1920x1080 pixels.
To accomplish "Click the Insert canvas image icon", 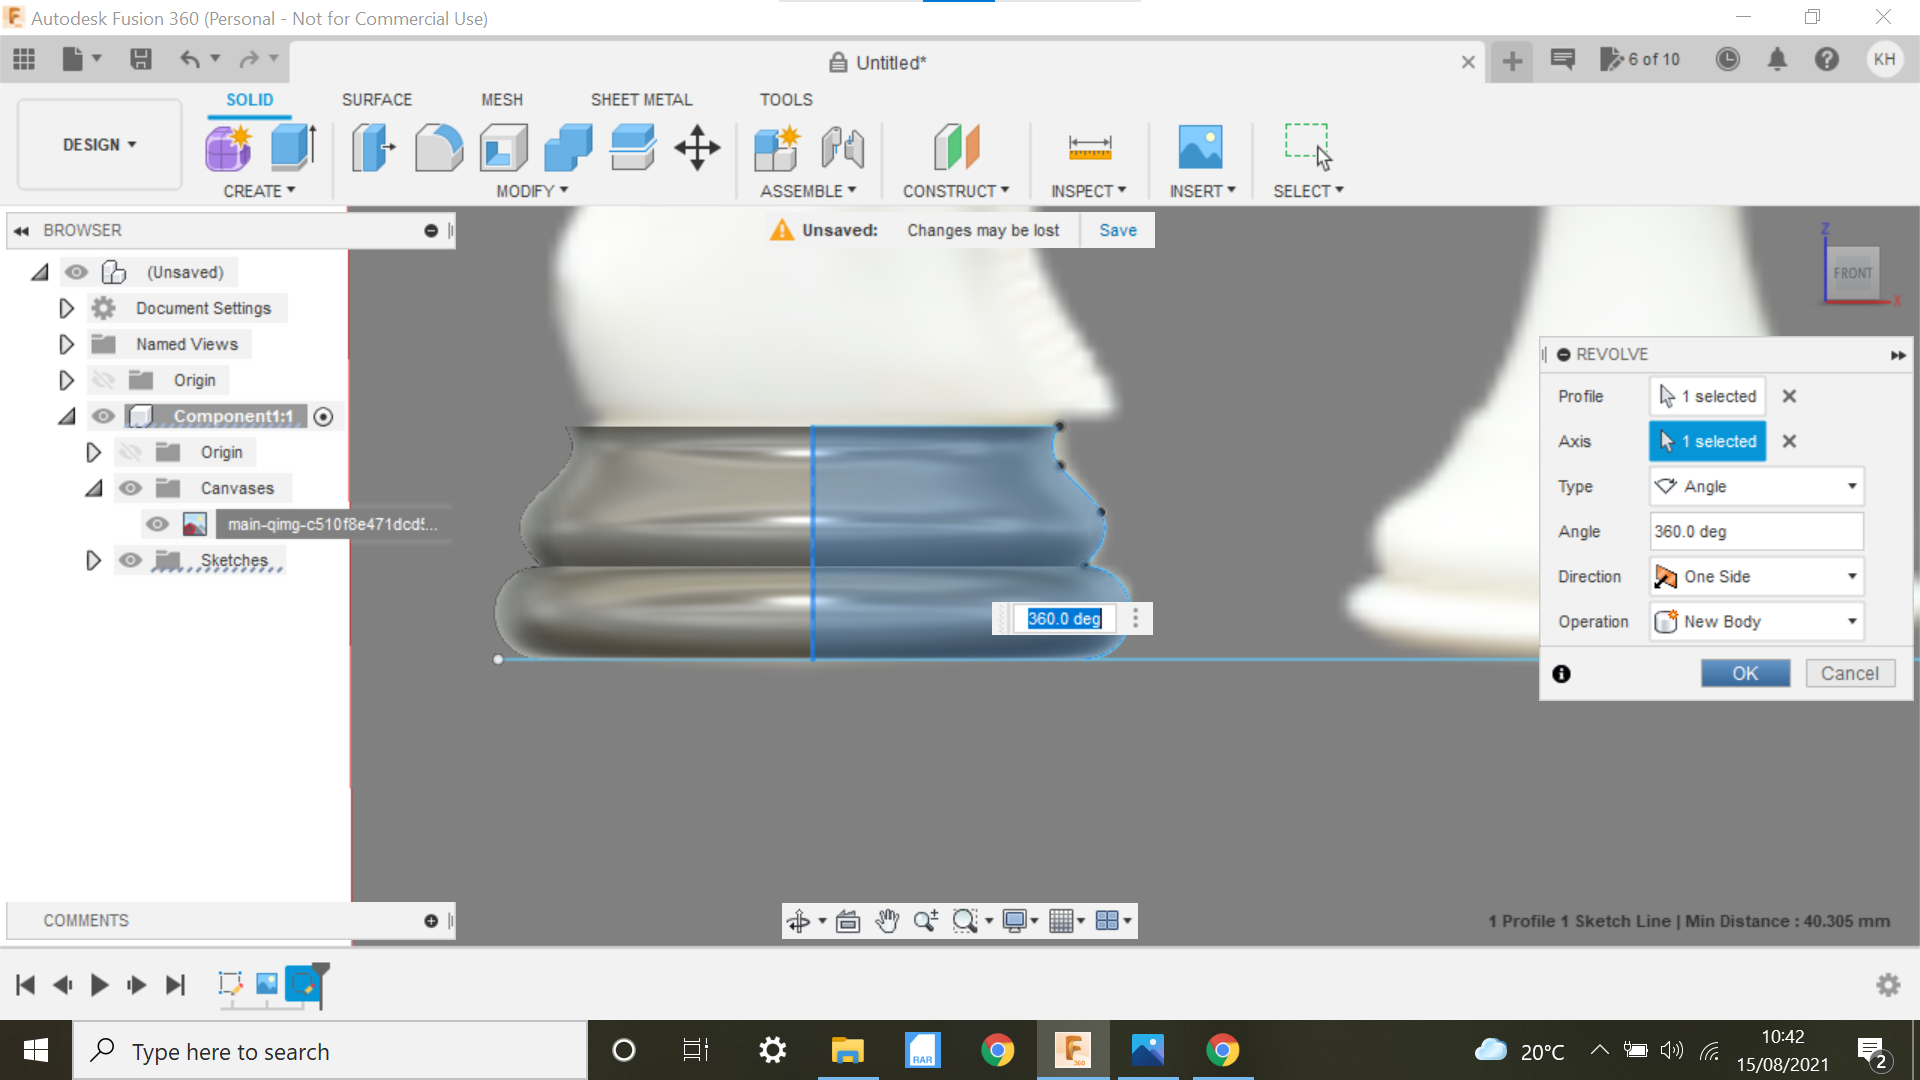I will coord(1200,147).
